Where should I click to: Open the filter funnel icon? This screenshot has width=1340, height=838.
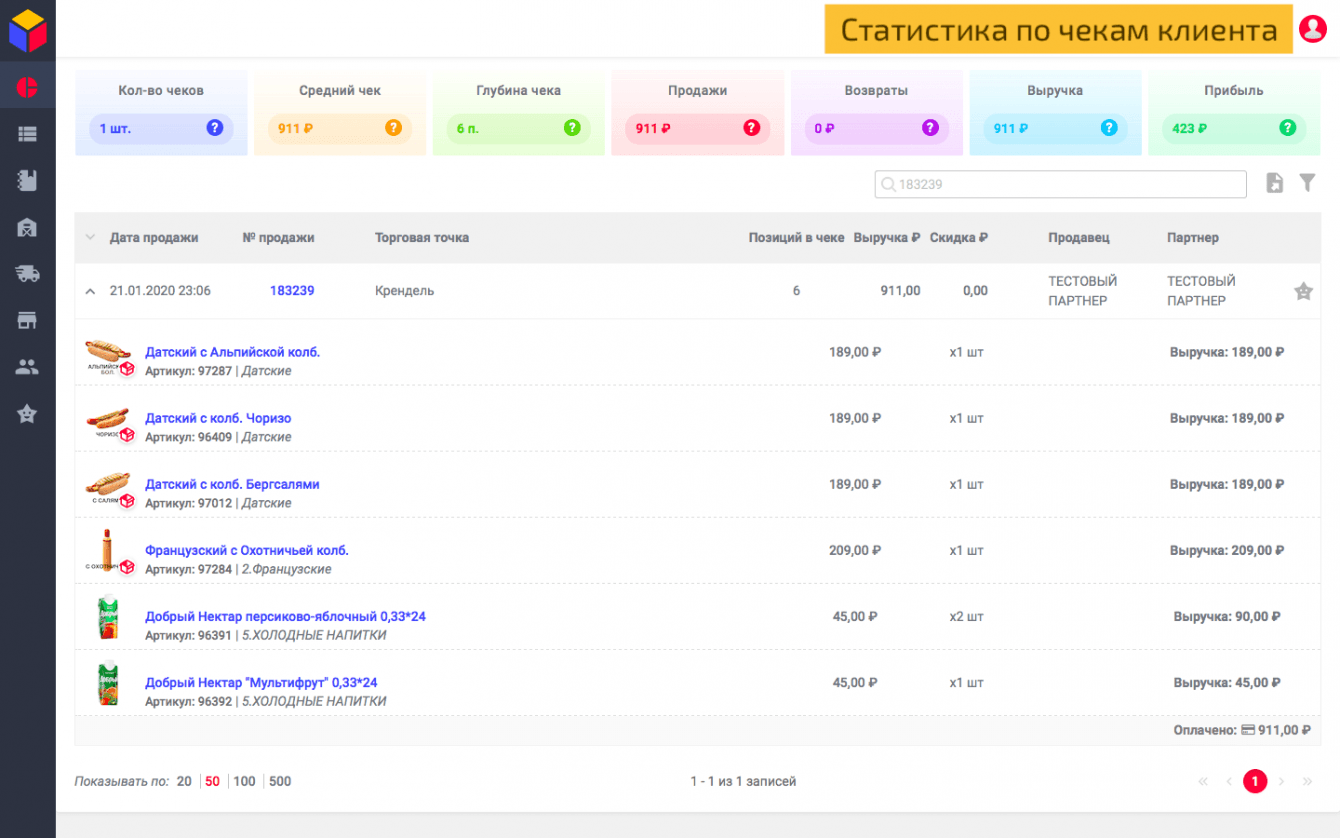click(1307, 182)
